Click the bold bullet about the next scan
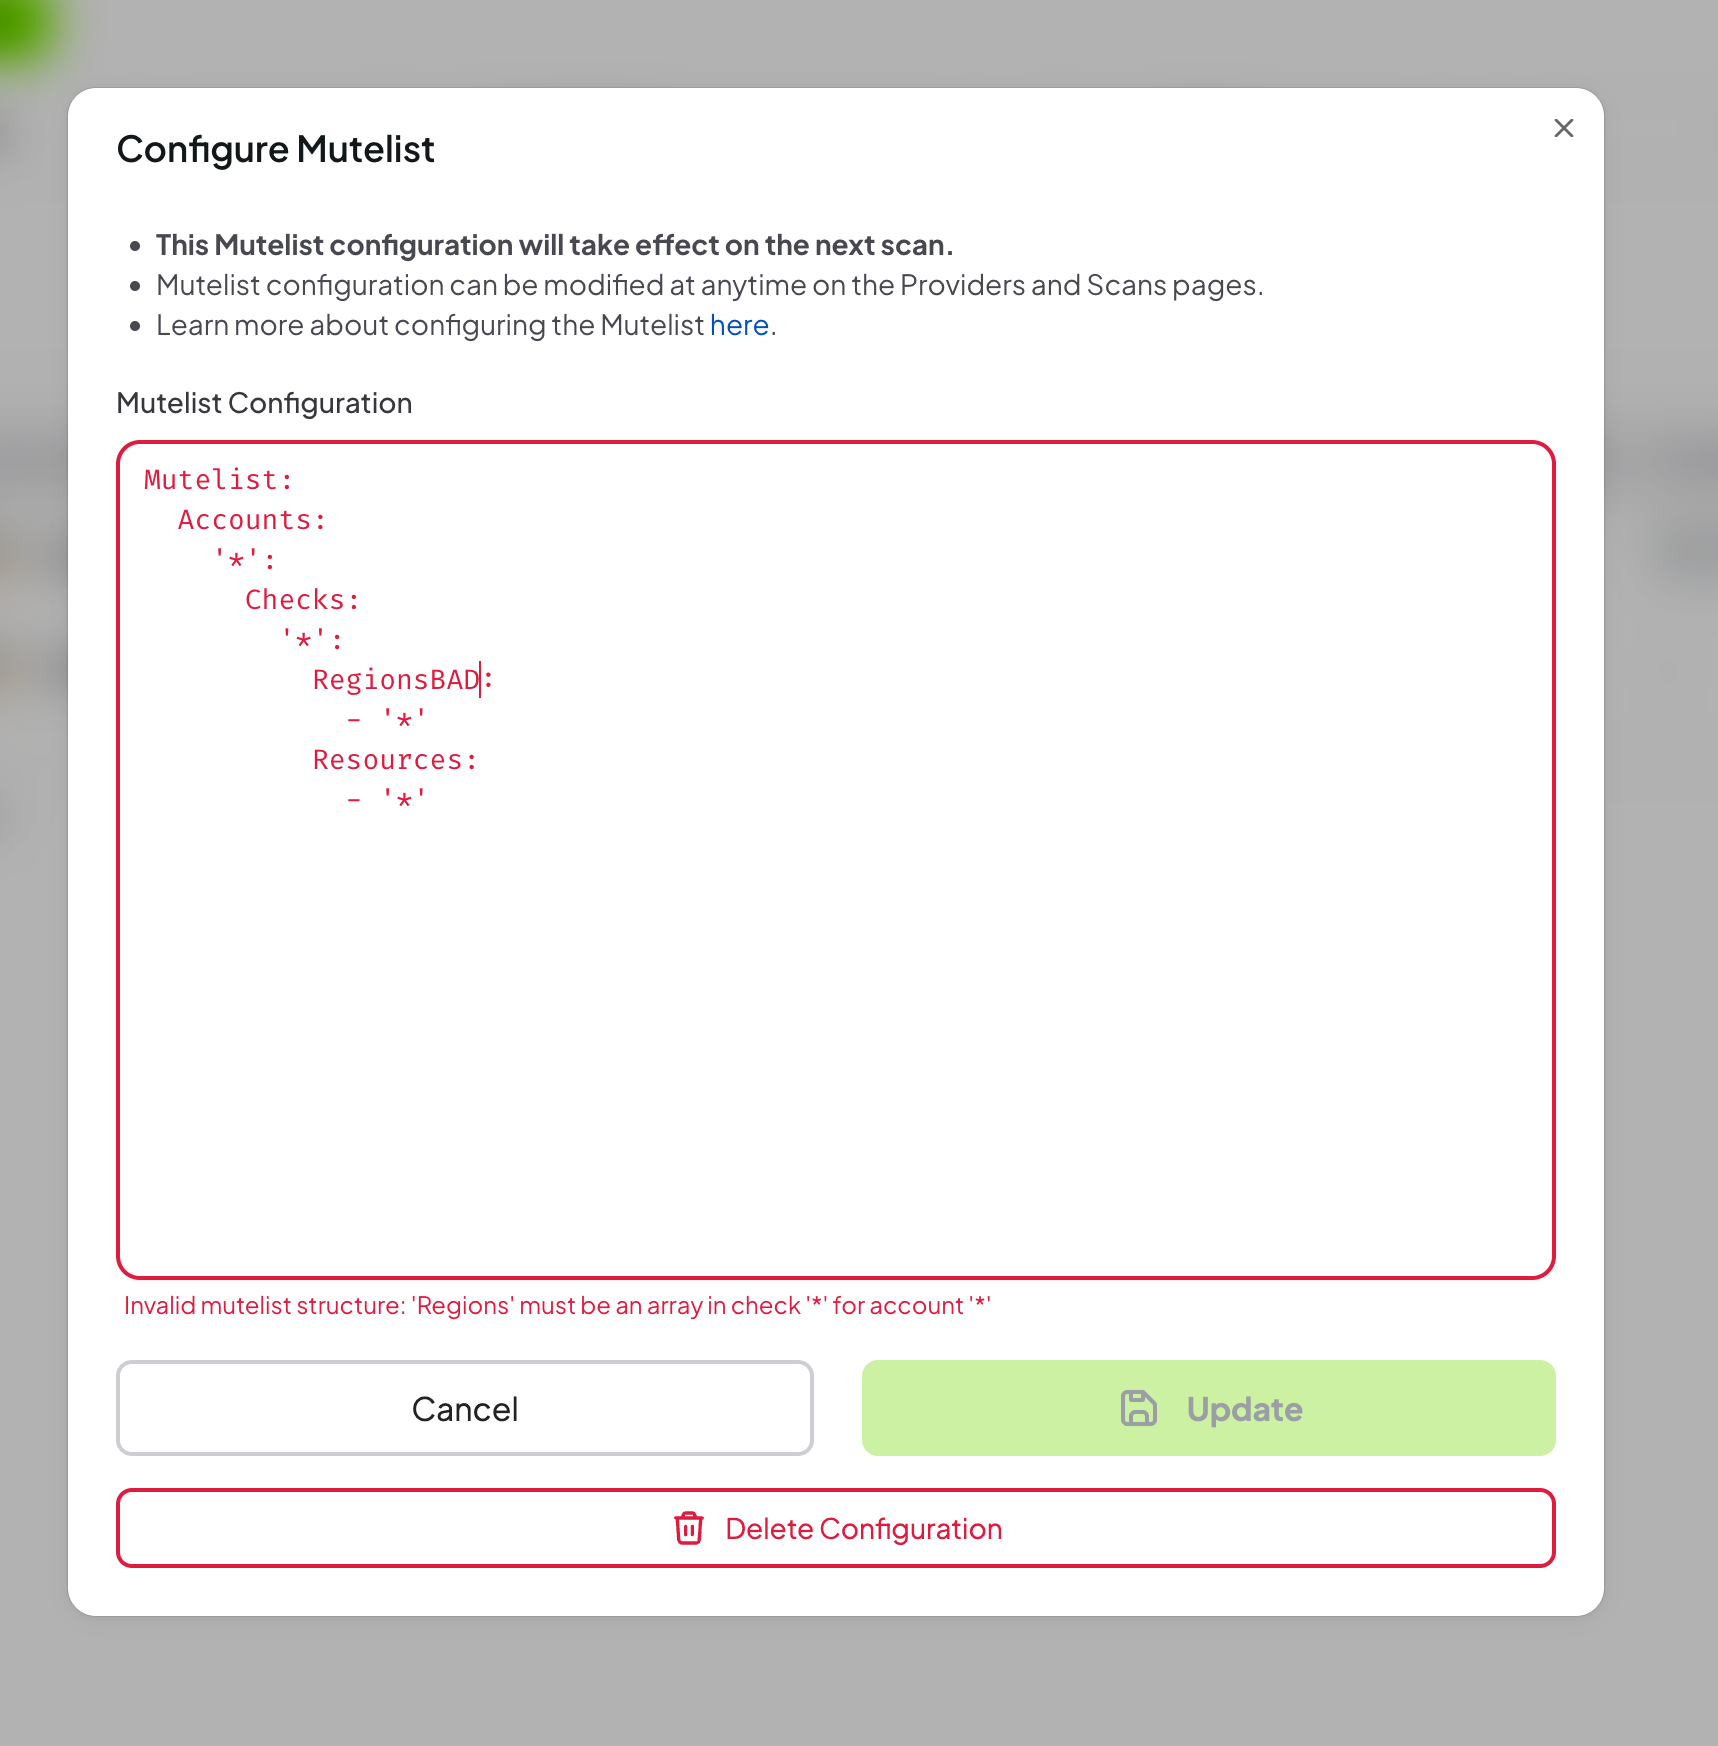The height and width of the screenshot is (1746, 1718). [x=554, y=245]
